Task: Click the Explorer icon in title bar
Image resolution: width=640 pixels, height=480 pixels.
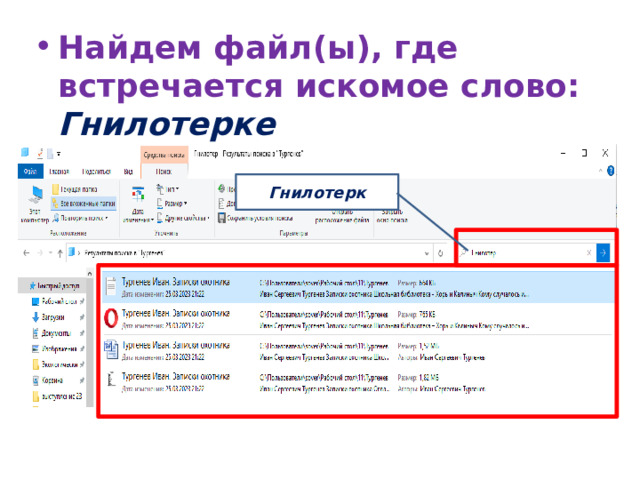Action: (x=25, y=153)
